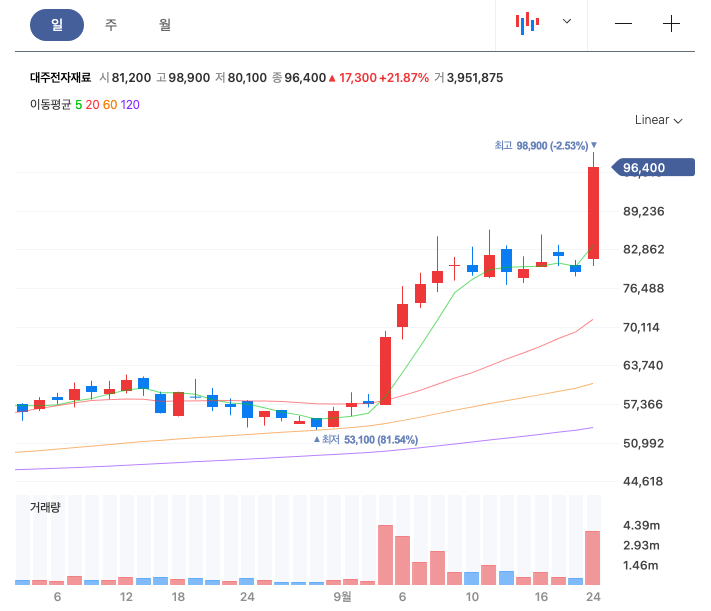Click the 70,114 price axis label
Viewport: 711px width, 611px height.
(641, 327)
